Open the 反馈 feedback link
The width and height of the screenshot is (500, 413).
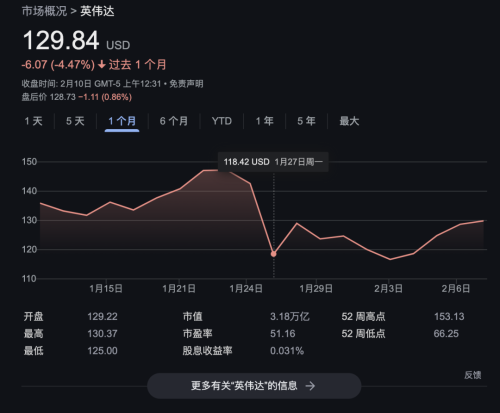473,375
